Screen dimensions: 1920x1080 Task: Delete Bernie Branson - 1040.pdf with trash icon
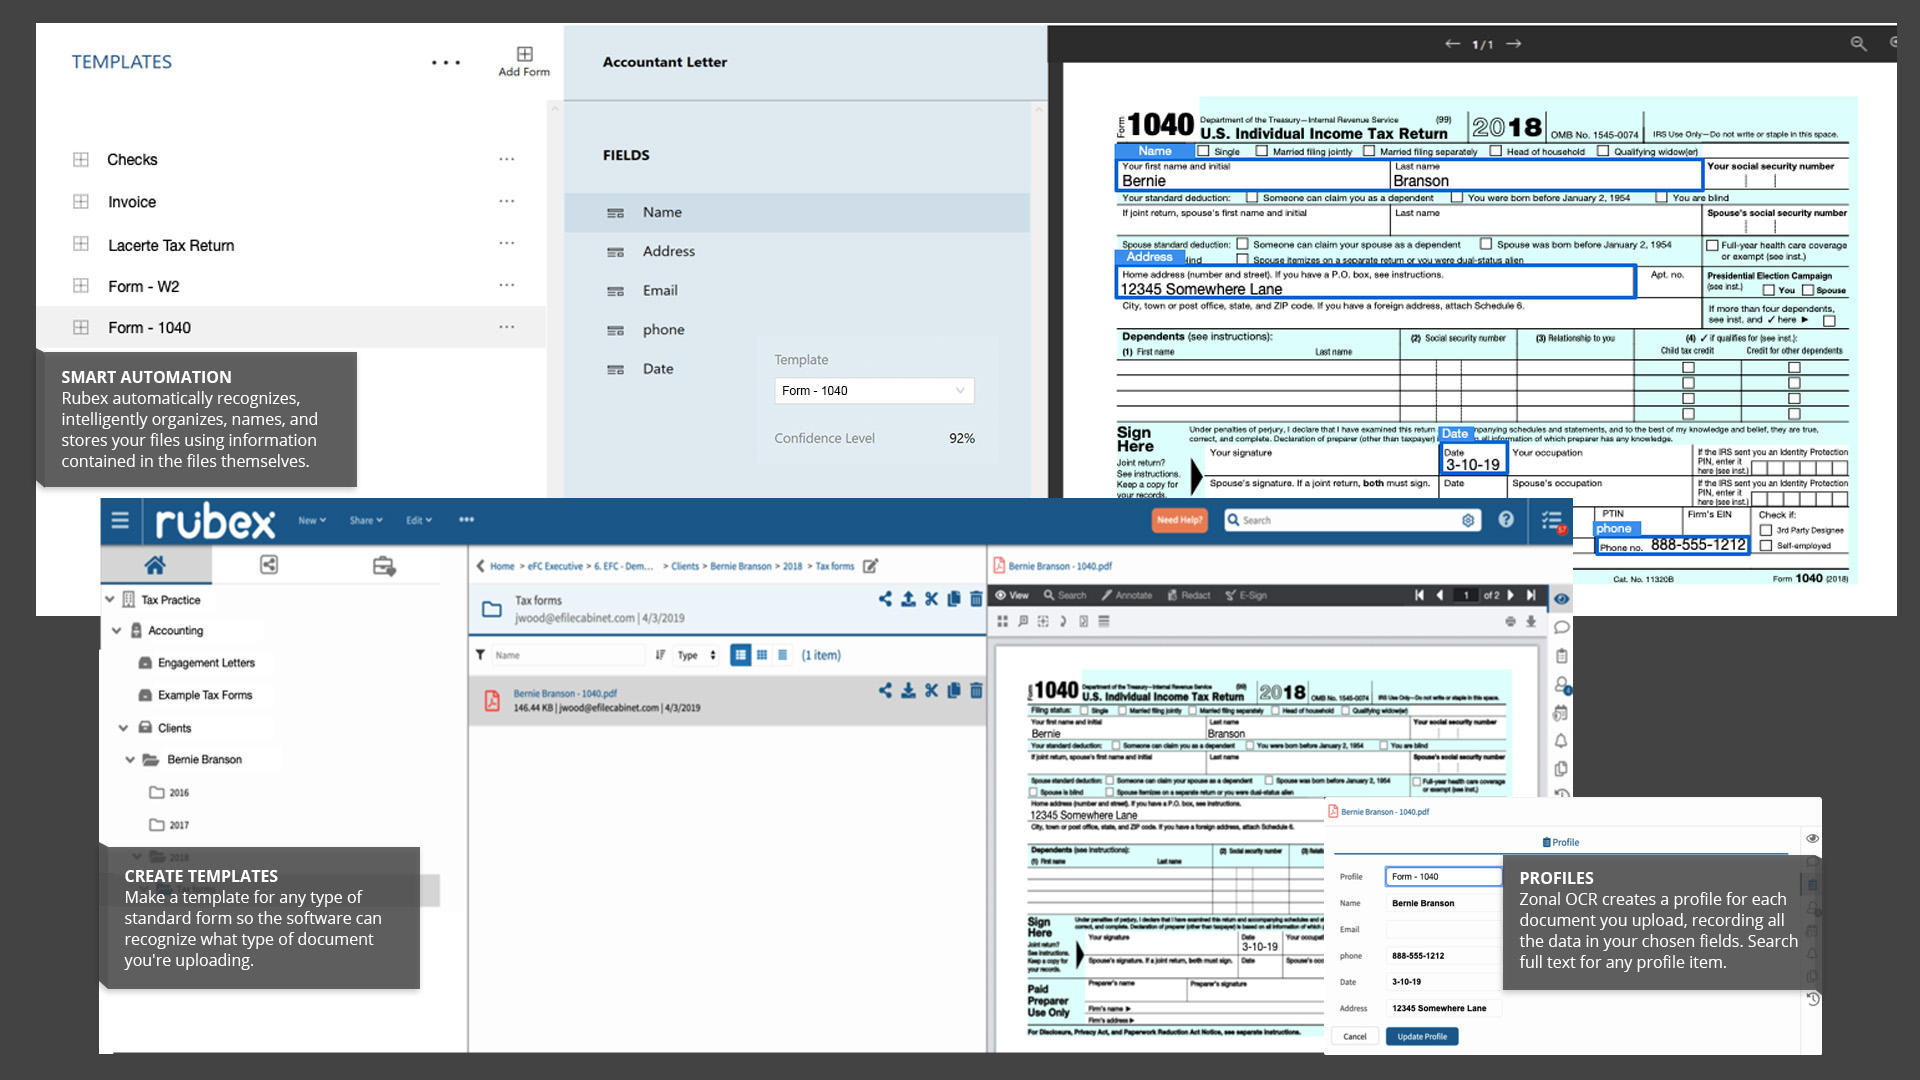pos(976,690)
